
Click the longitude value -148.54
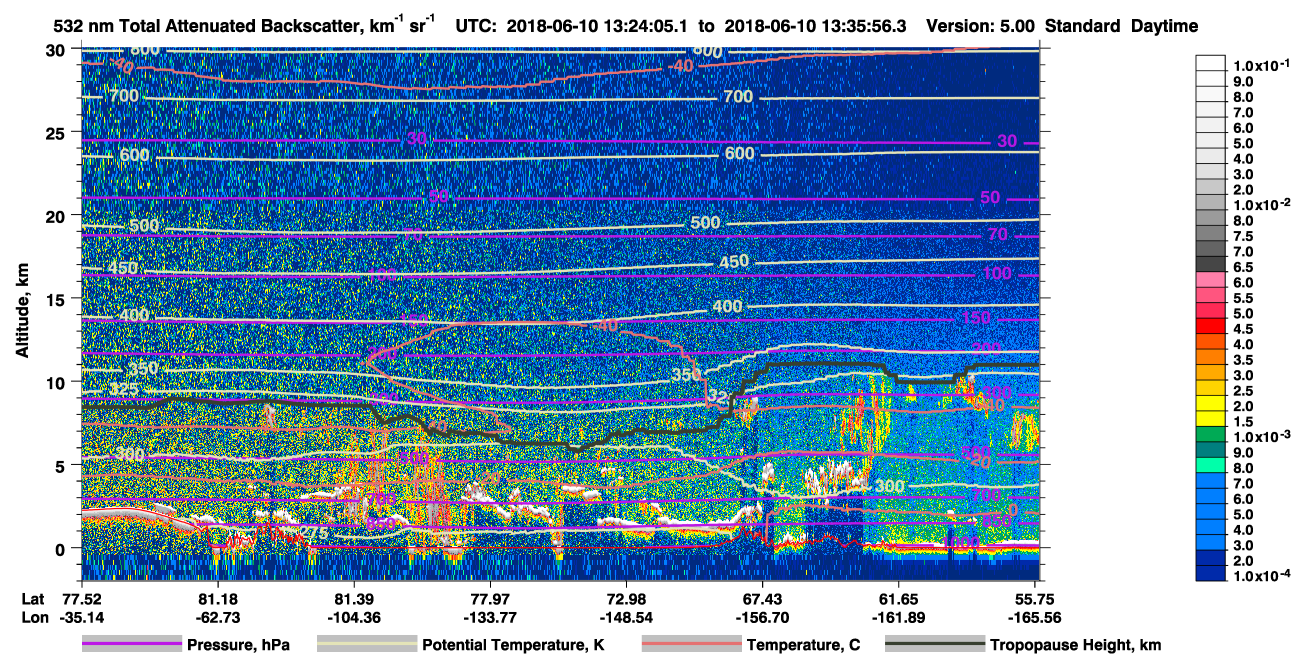[x=626, y=617]
